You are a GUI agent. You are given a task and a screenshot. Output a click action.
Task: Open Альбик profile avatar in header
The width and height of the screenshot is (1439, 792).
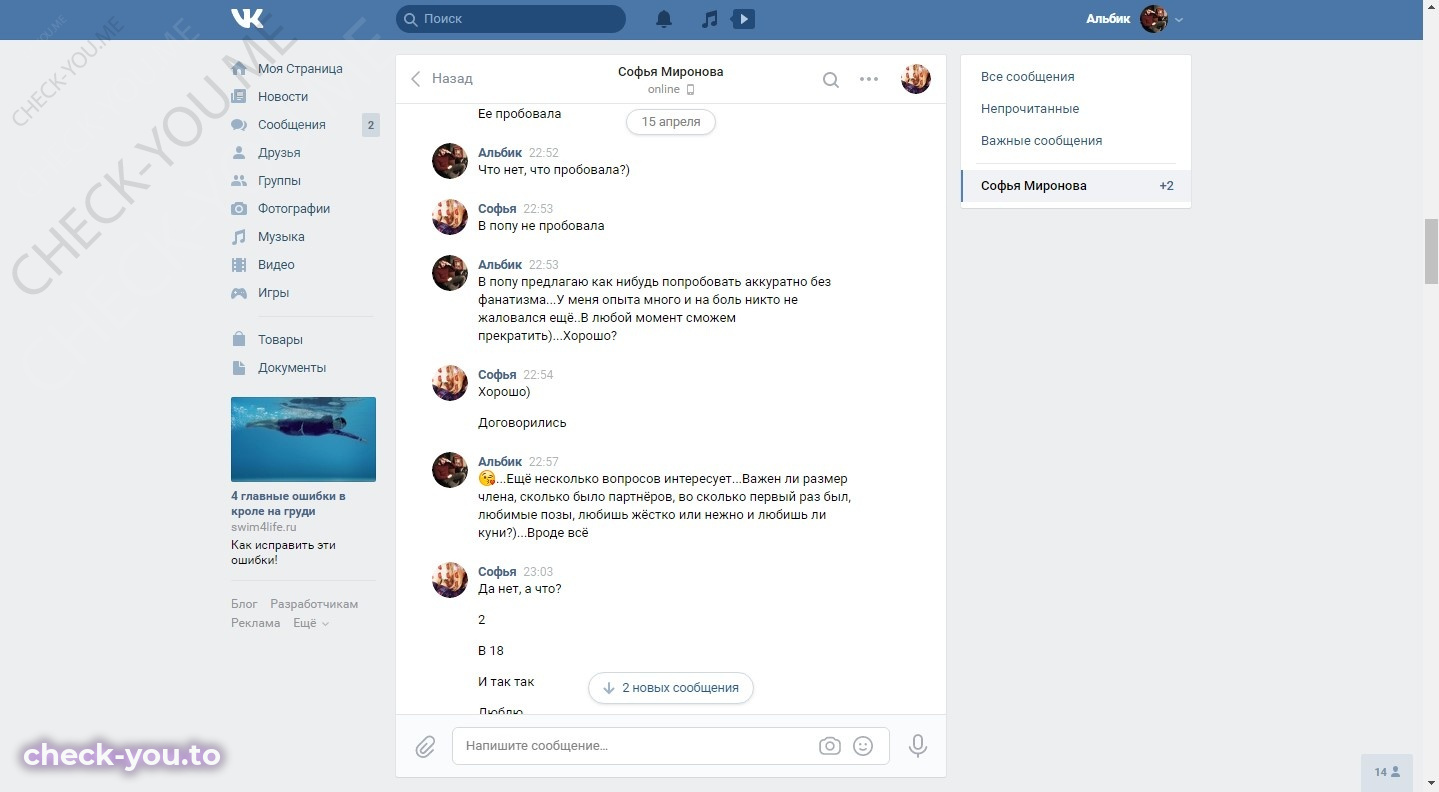[1154, 19]
